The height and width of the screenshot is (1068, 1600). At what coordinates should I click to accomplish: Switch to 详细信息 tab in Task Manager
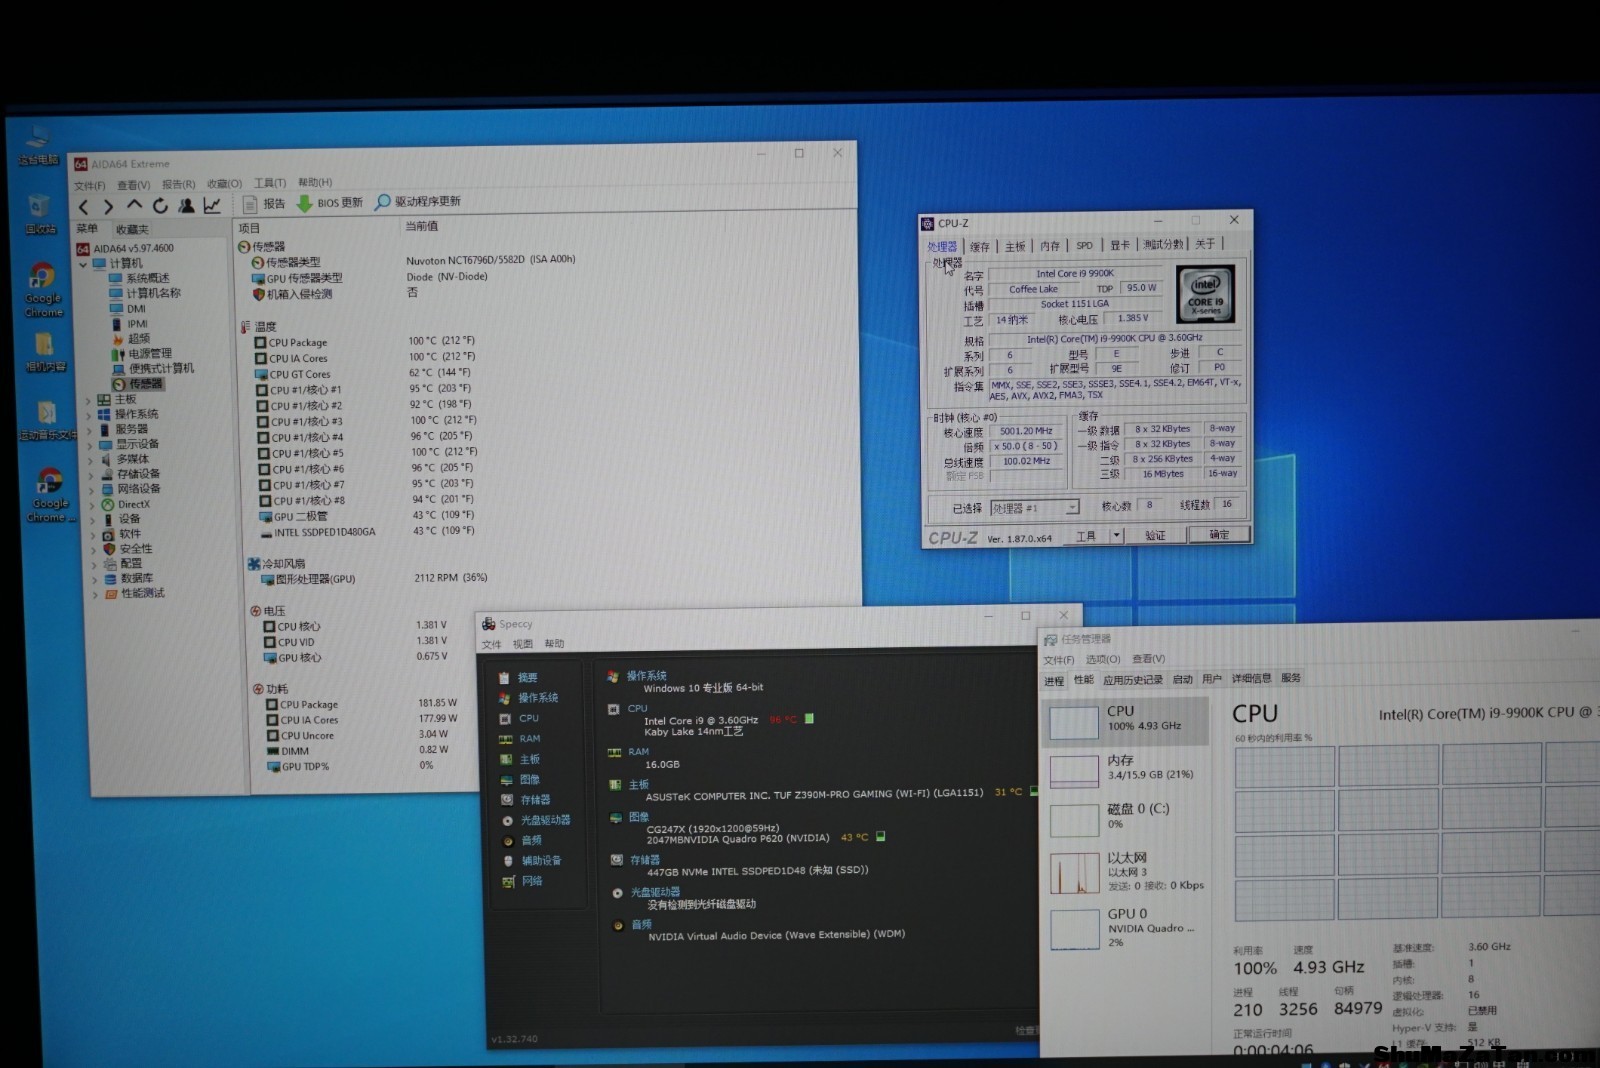coord(1251,679)
